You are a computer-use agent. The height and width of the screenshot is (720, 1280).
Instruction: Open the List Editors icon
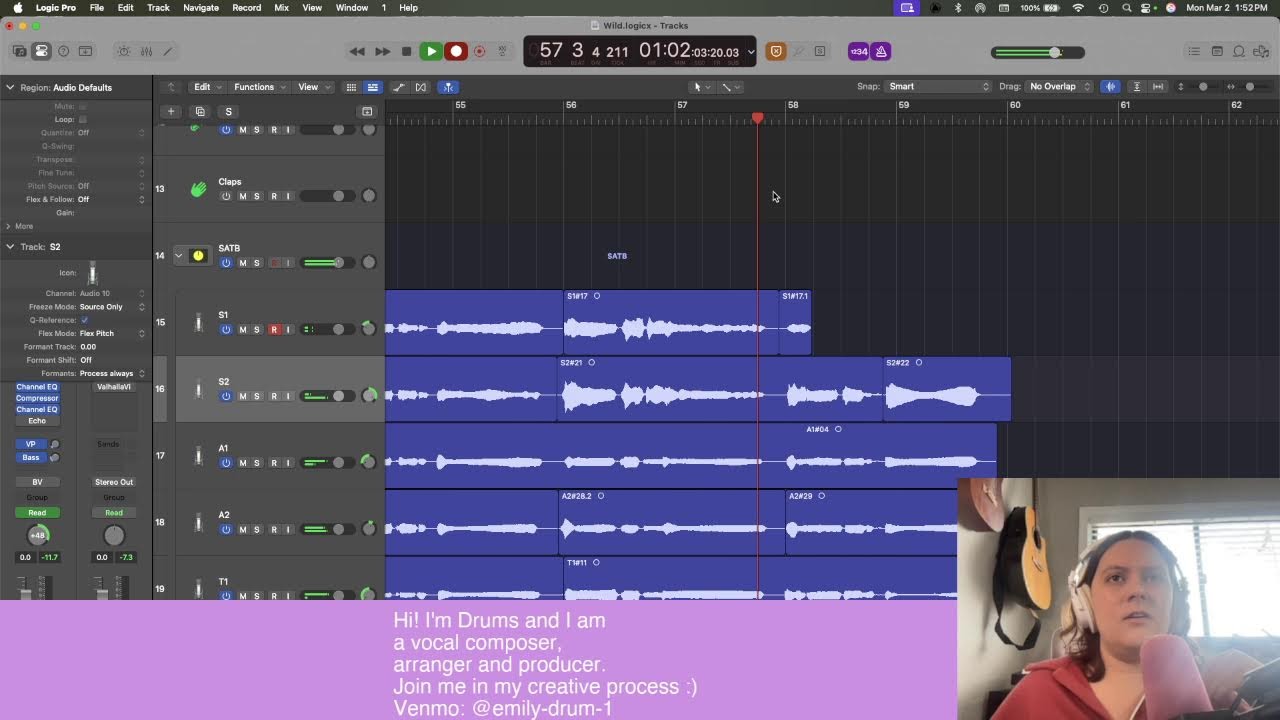[x=1194, y=51]
